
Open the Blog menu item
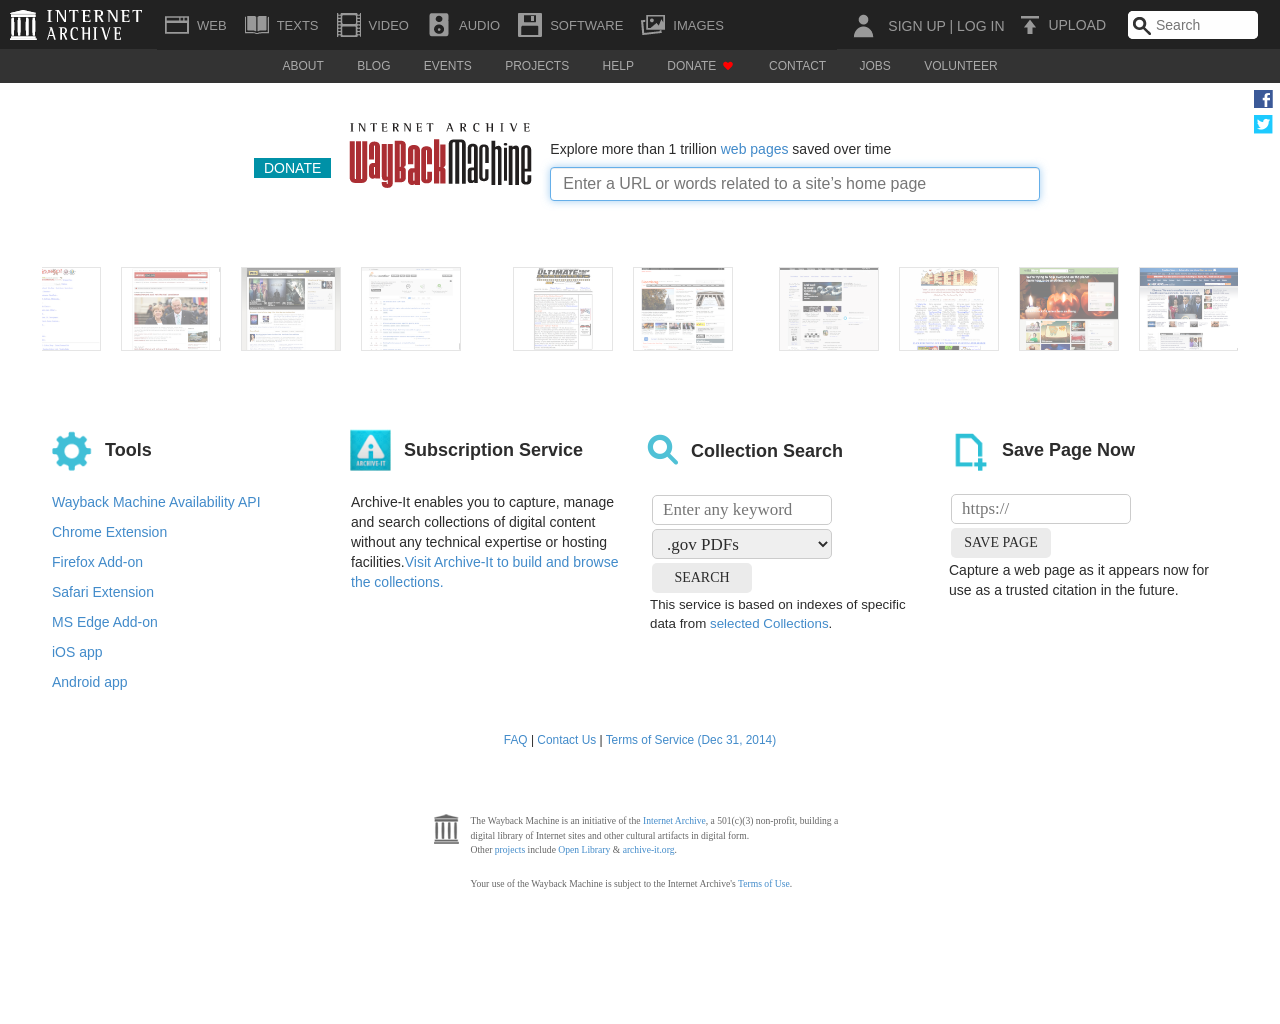(373, 66)
